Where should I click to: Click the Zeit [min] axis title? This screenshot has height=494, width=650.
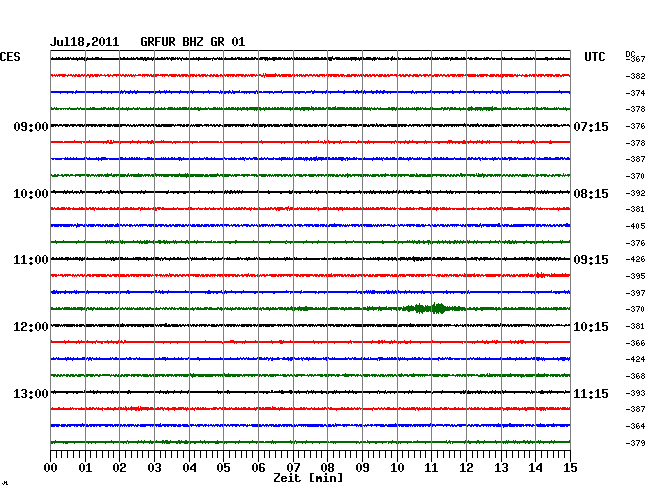[308, 478]
